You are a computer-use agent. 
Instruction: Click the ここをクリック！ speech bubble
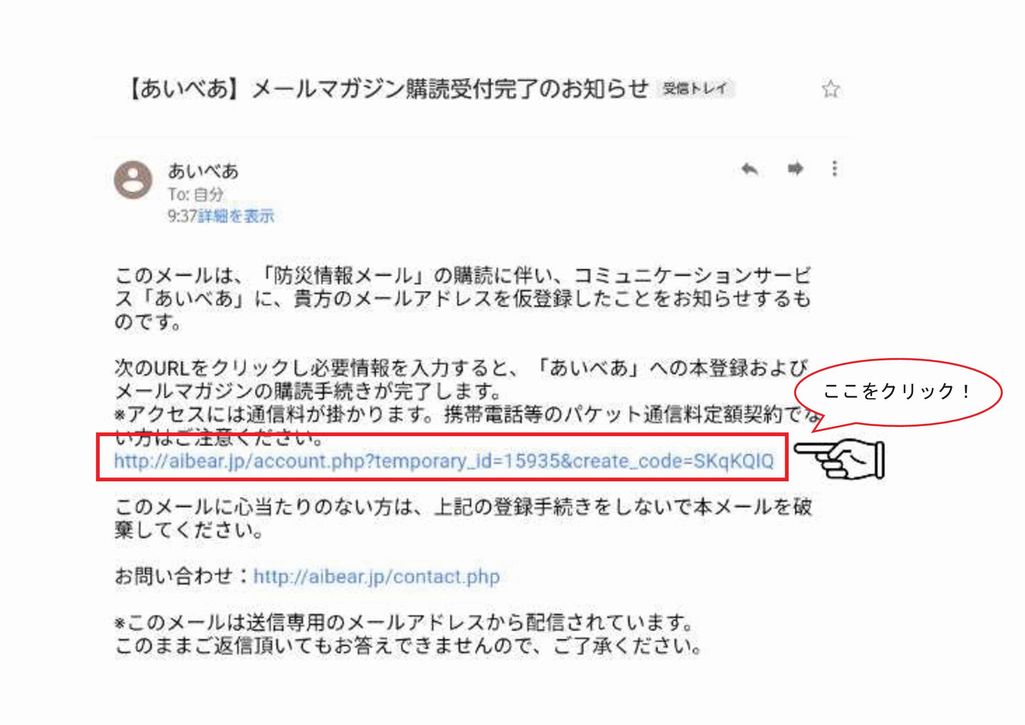898,392
